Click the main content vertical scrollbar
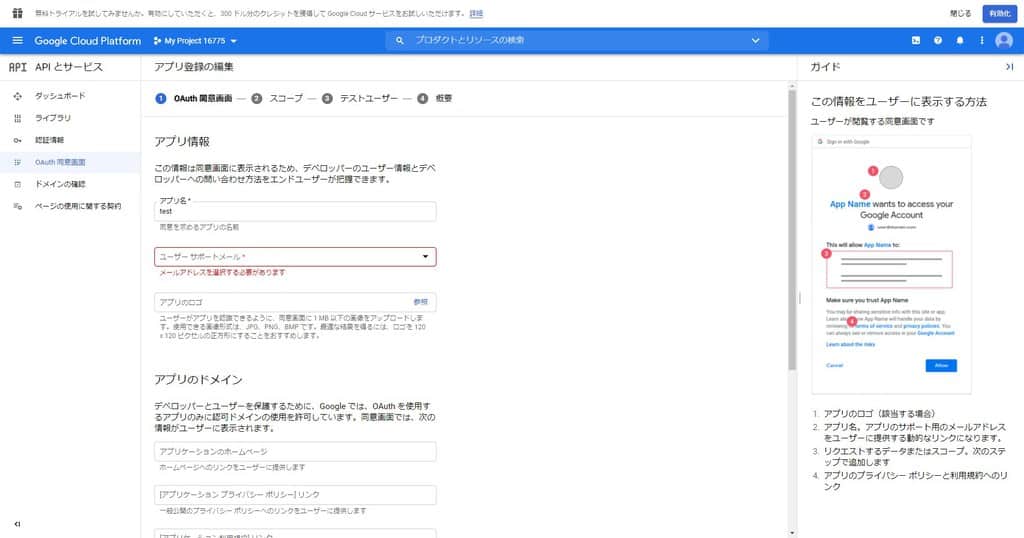 (792, 230)
